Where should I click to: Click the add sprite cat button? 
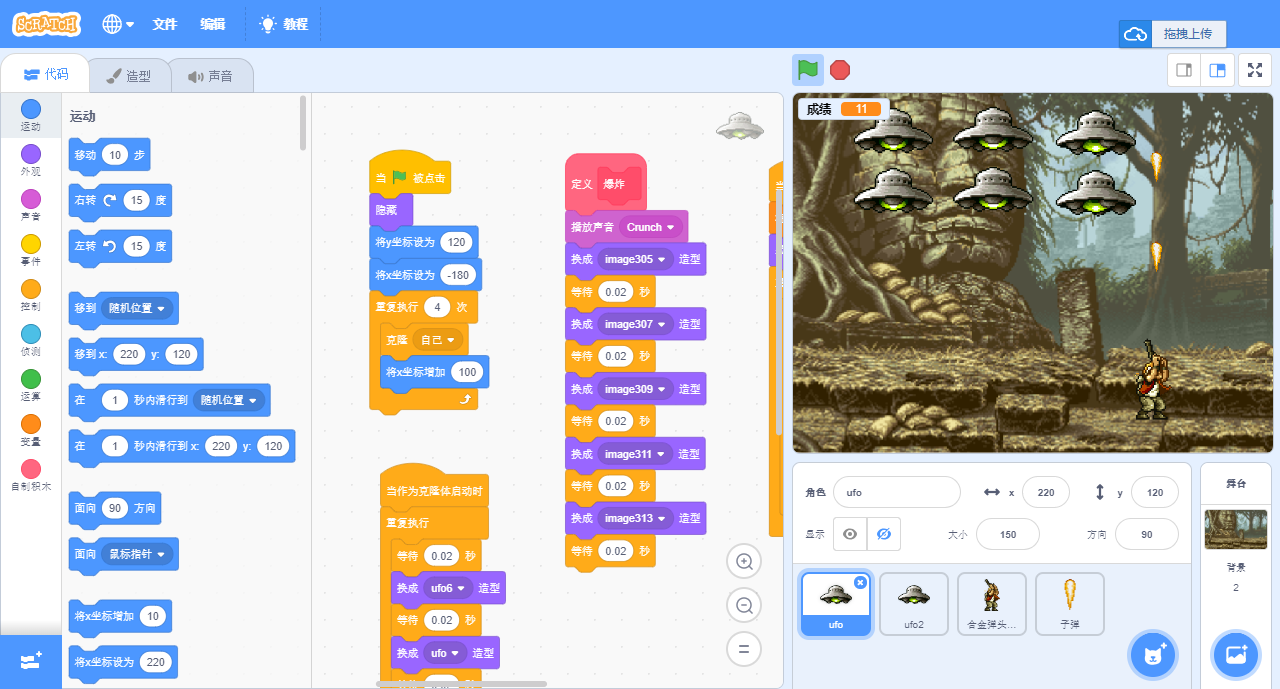tap(1152, 655)
